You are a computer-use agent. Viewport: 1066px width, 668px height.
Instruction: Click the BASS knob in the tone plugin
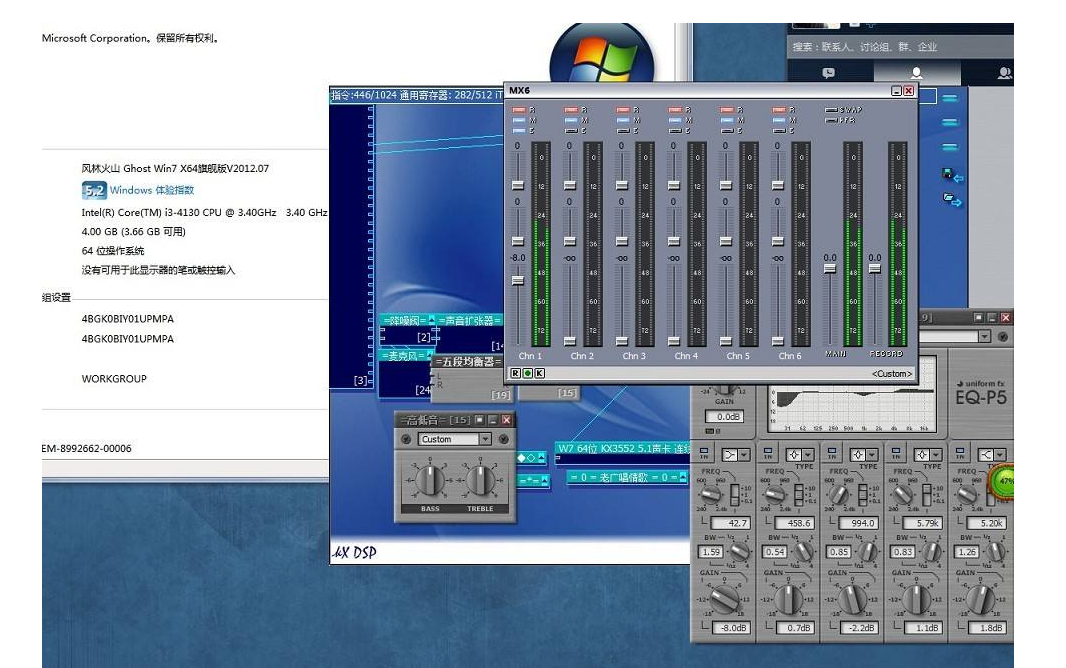tap(430, 482)
